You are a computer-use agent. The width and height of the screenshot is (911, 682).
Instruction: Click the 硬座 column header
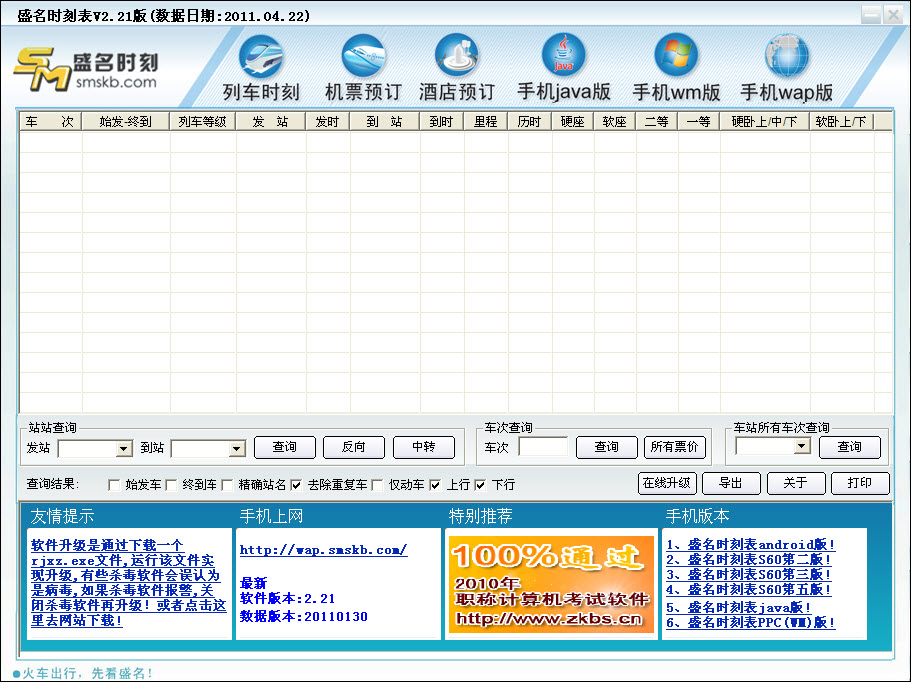(572, 122)
